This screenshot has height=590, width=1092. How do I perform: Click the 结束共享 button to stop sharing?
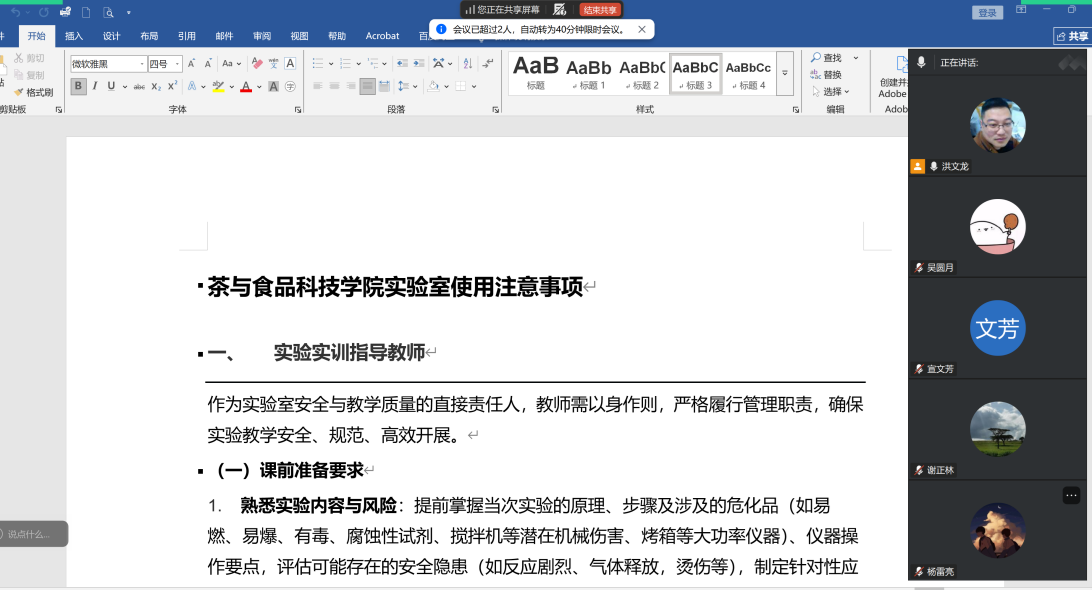[600, 9]
